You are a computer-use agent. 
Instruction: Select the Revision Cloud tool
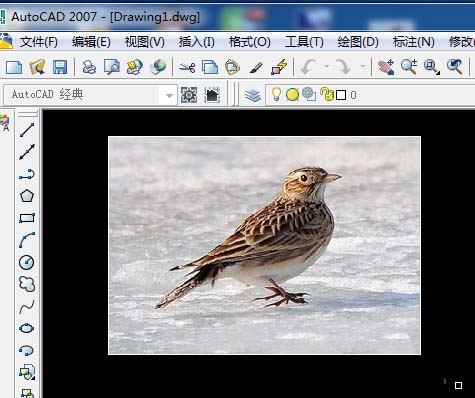27,284
